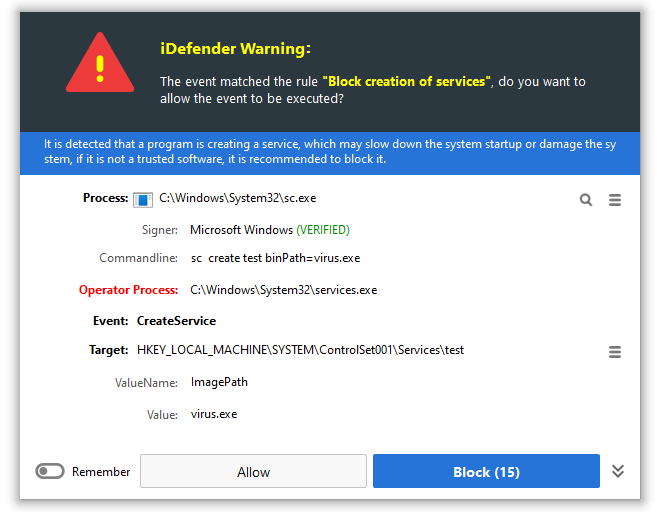Toggle the Remember switch
The image size is (657, 512).
point(50,472)
